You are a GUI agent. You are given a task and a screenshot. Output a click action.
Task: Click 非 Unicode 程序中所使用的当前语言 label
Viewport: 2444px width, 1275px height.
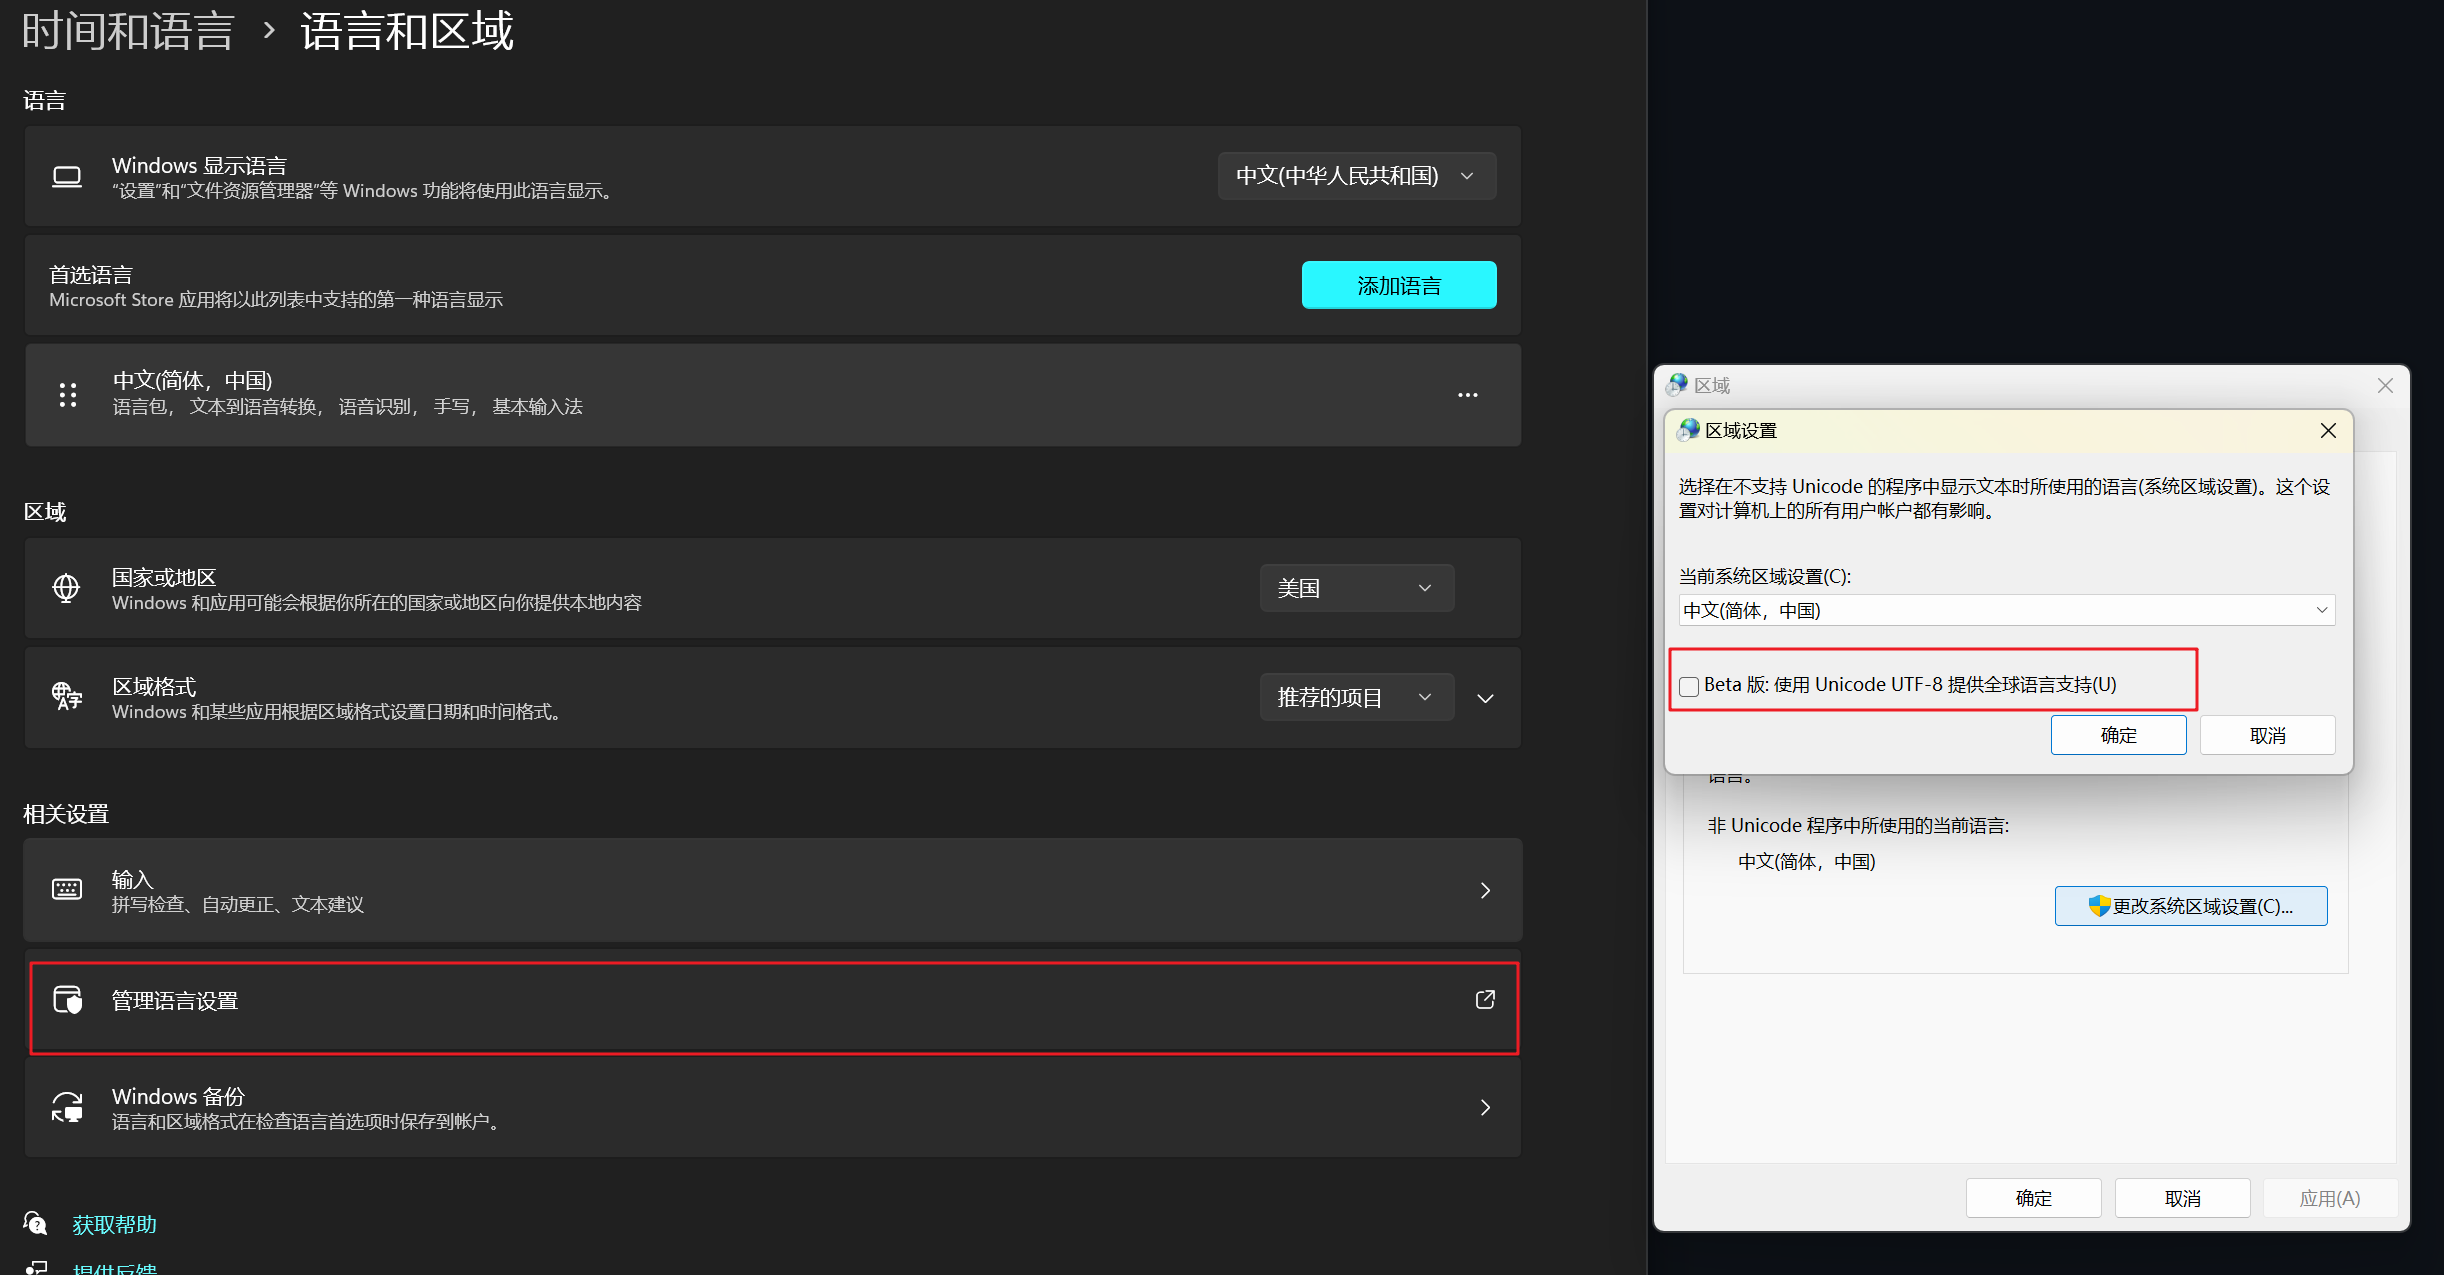point(1858,825)
